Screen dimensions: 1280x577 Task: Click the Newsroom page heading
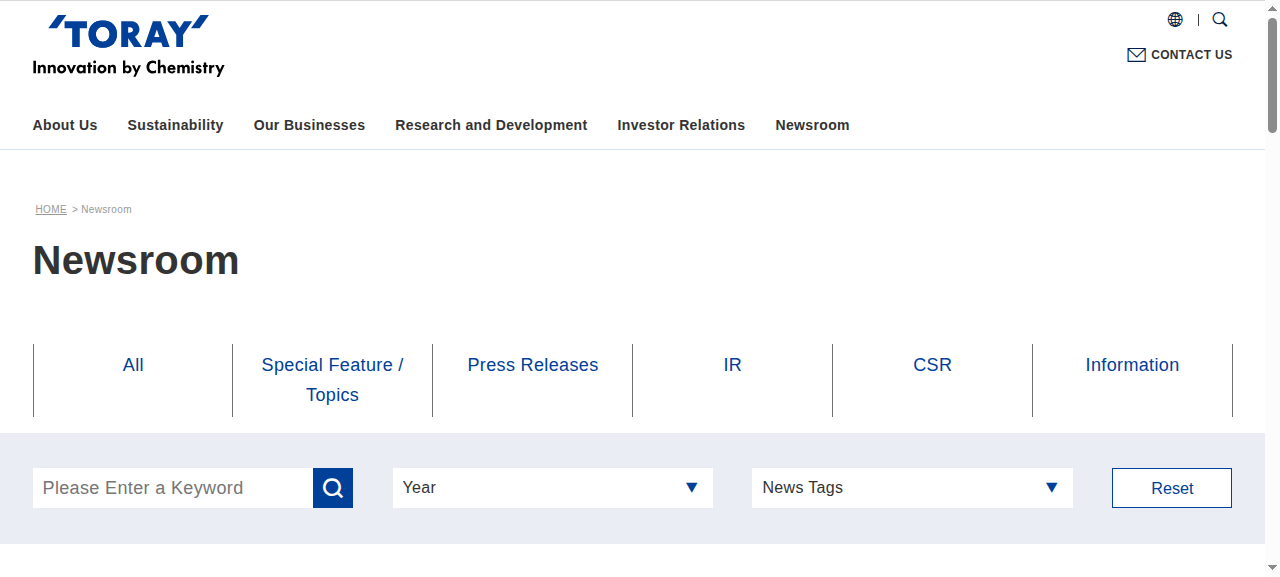click(136, 260)
